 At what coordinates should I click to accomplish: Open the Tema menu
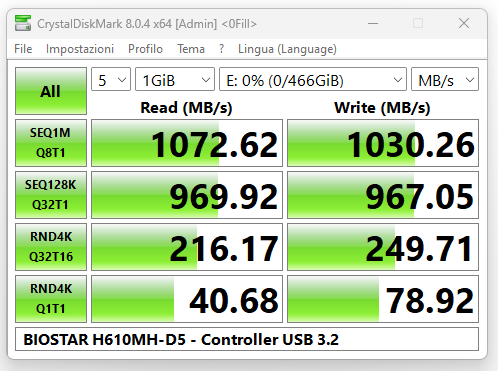(x=191, y=49)
